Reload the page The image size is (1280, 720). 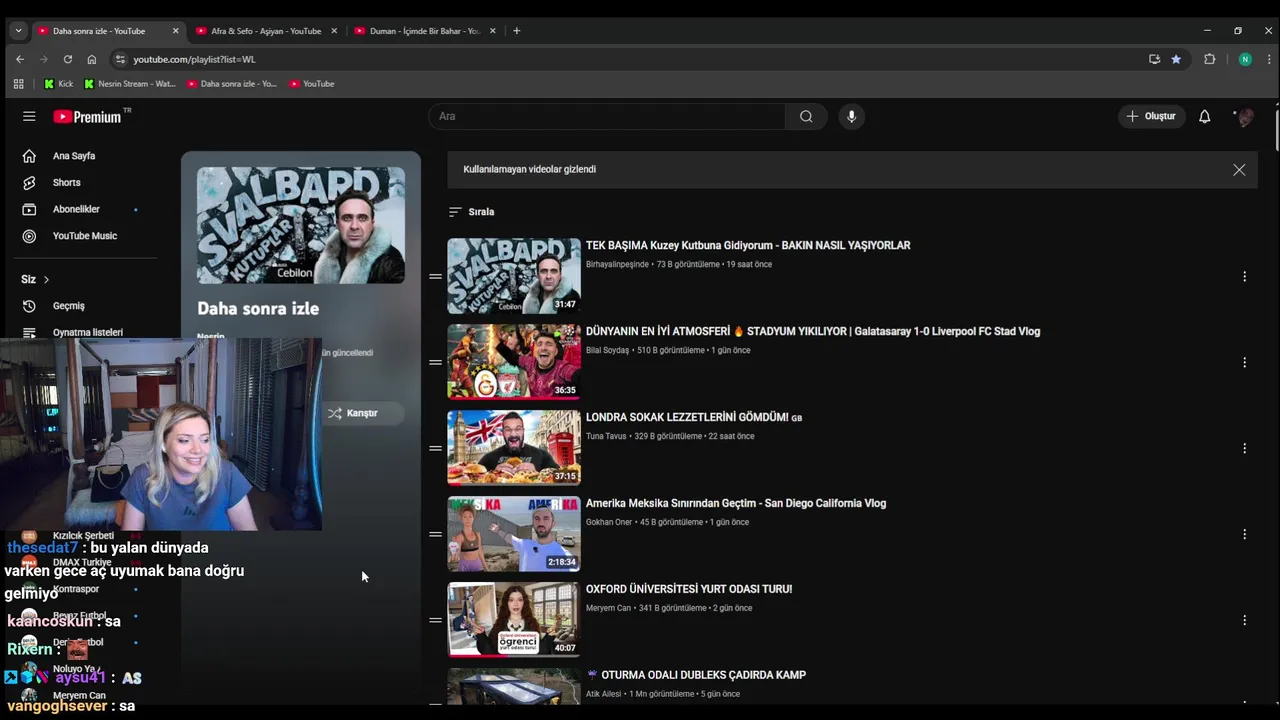click(68, 59)
